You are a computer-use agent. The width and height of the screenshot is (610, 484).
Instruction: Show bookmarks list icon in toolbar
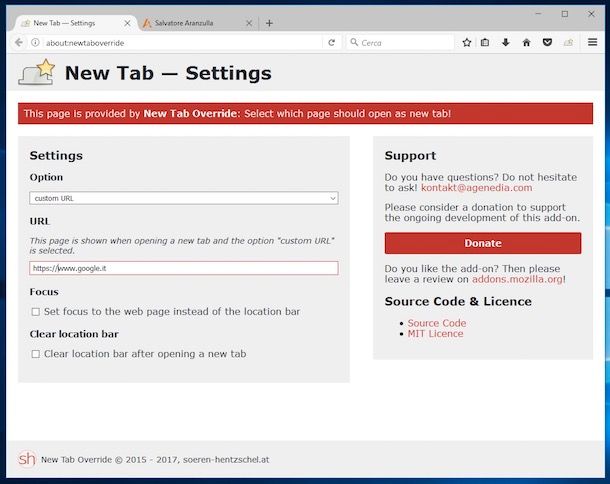[485, 42]
